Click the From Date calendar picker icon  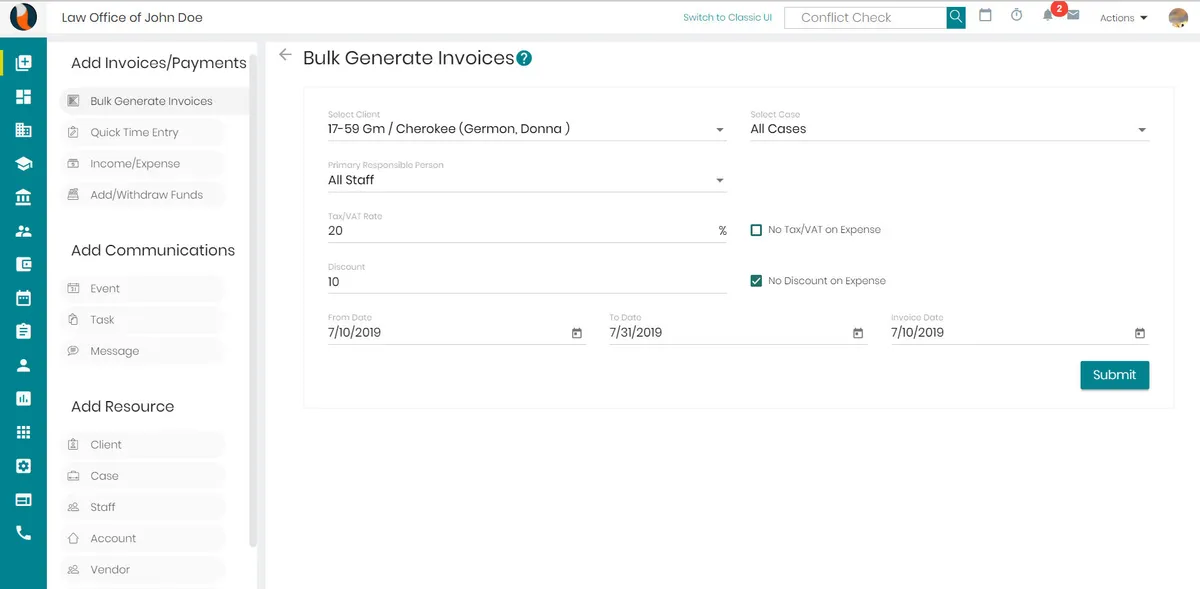tap(577, 333)
